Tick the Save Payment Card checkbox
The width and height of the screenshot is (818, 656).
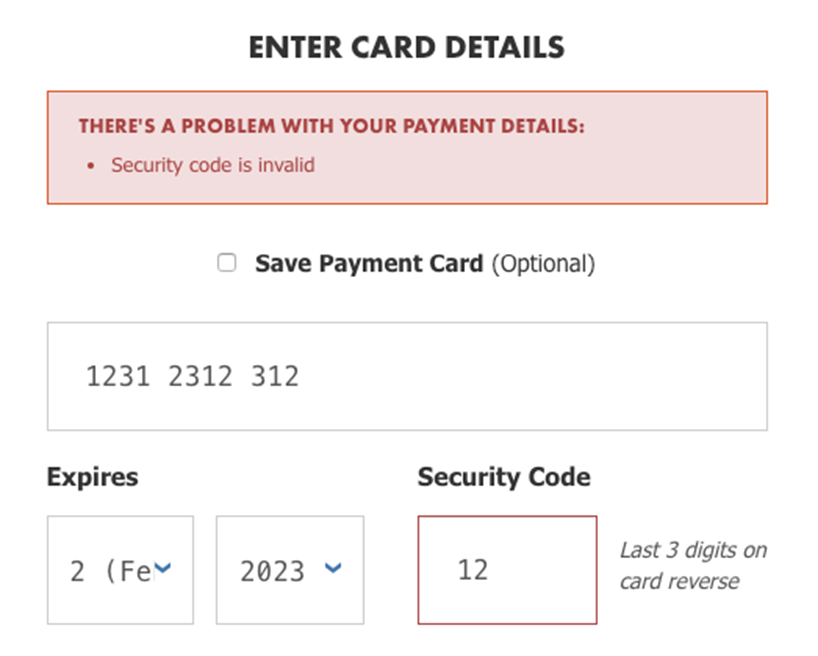click(x=227, y=263)
